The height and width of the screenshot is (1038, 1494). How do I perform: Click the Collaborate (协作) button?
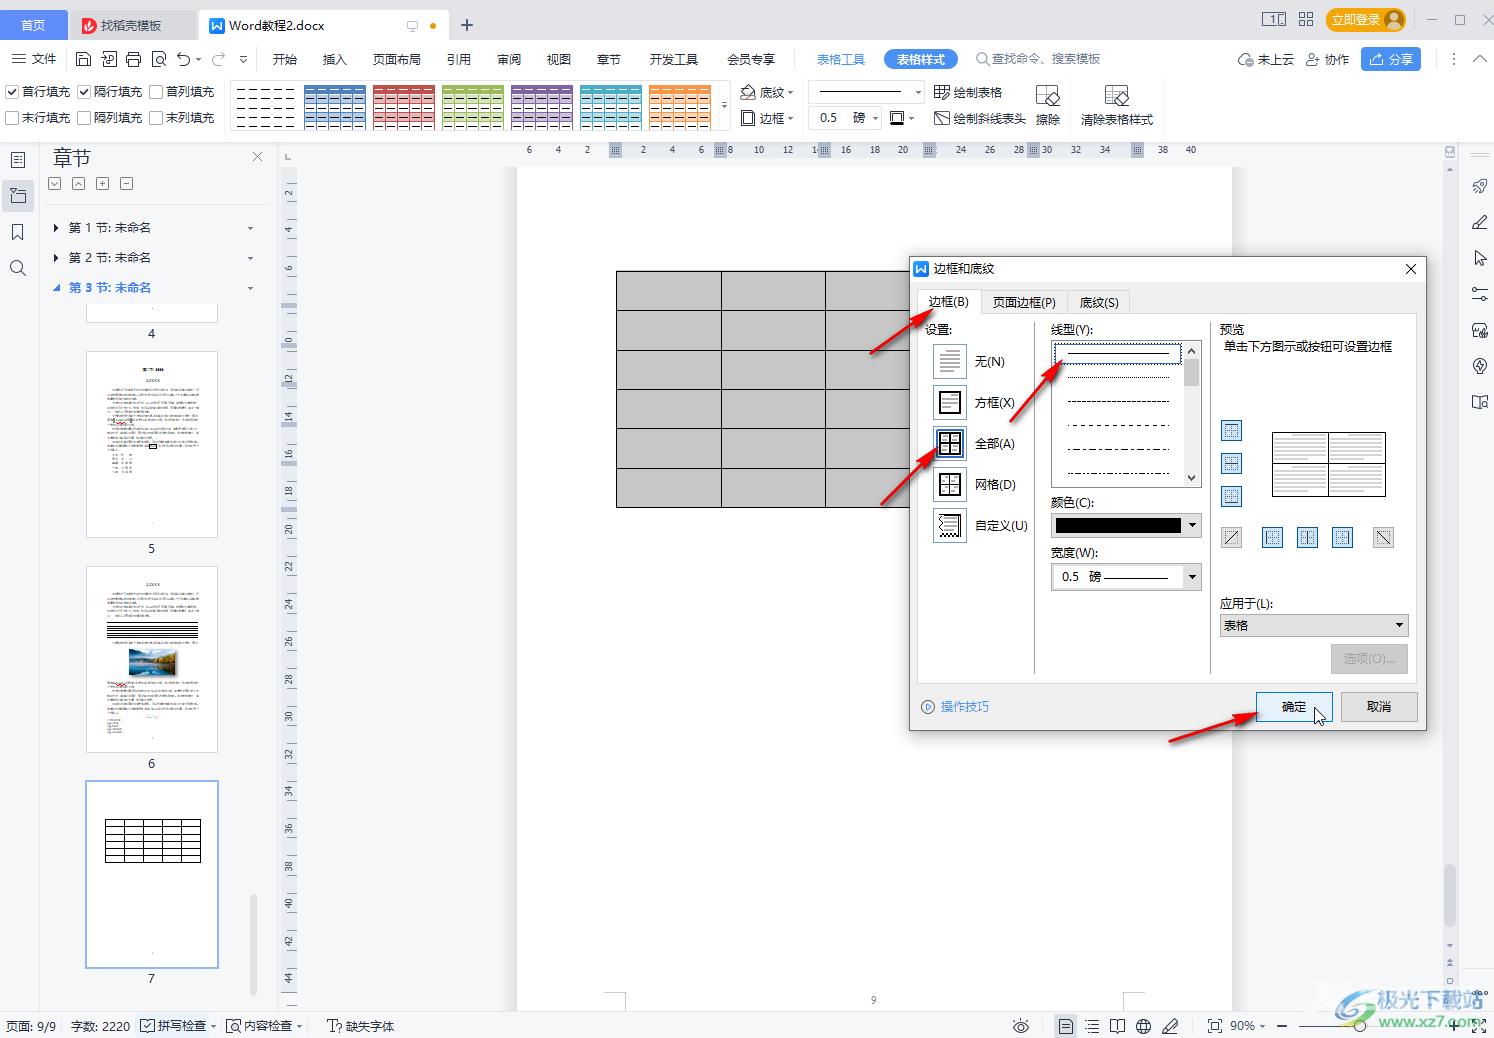coord(1328,59)
